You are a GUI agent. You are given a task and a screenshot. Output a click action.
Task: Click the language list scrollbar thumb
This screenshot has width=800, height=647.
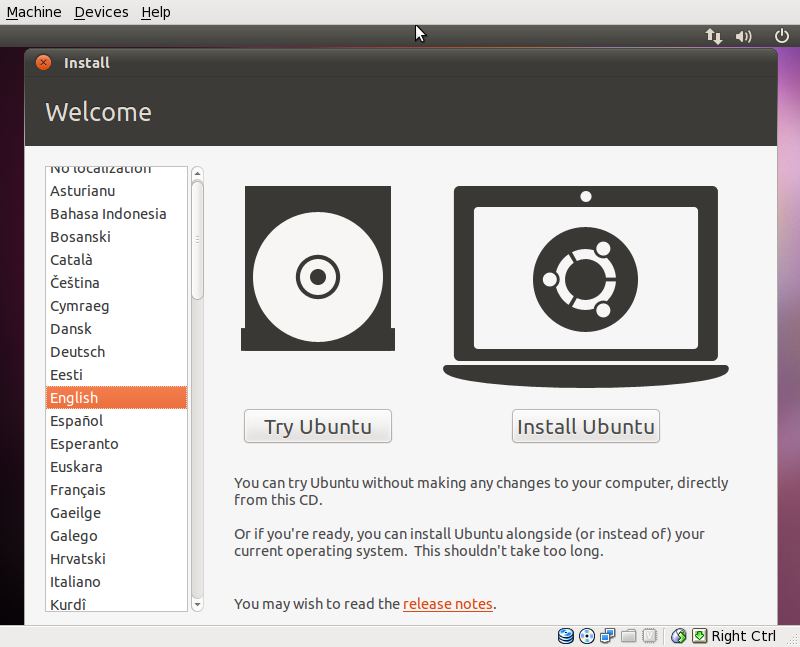(x=197, y=240)
